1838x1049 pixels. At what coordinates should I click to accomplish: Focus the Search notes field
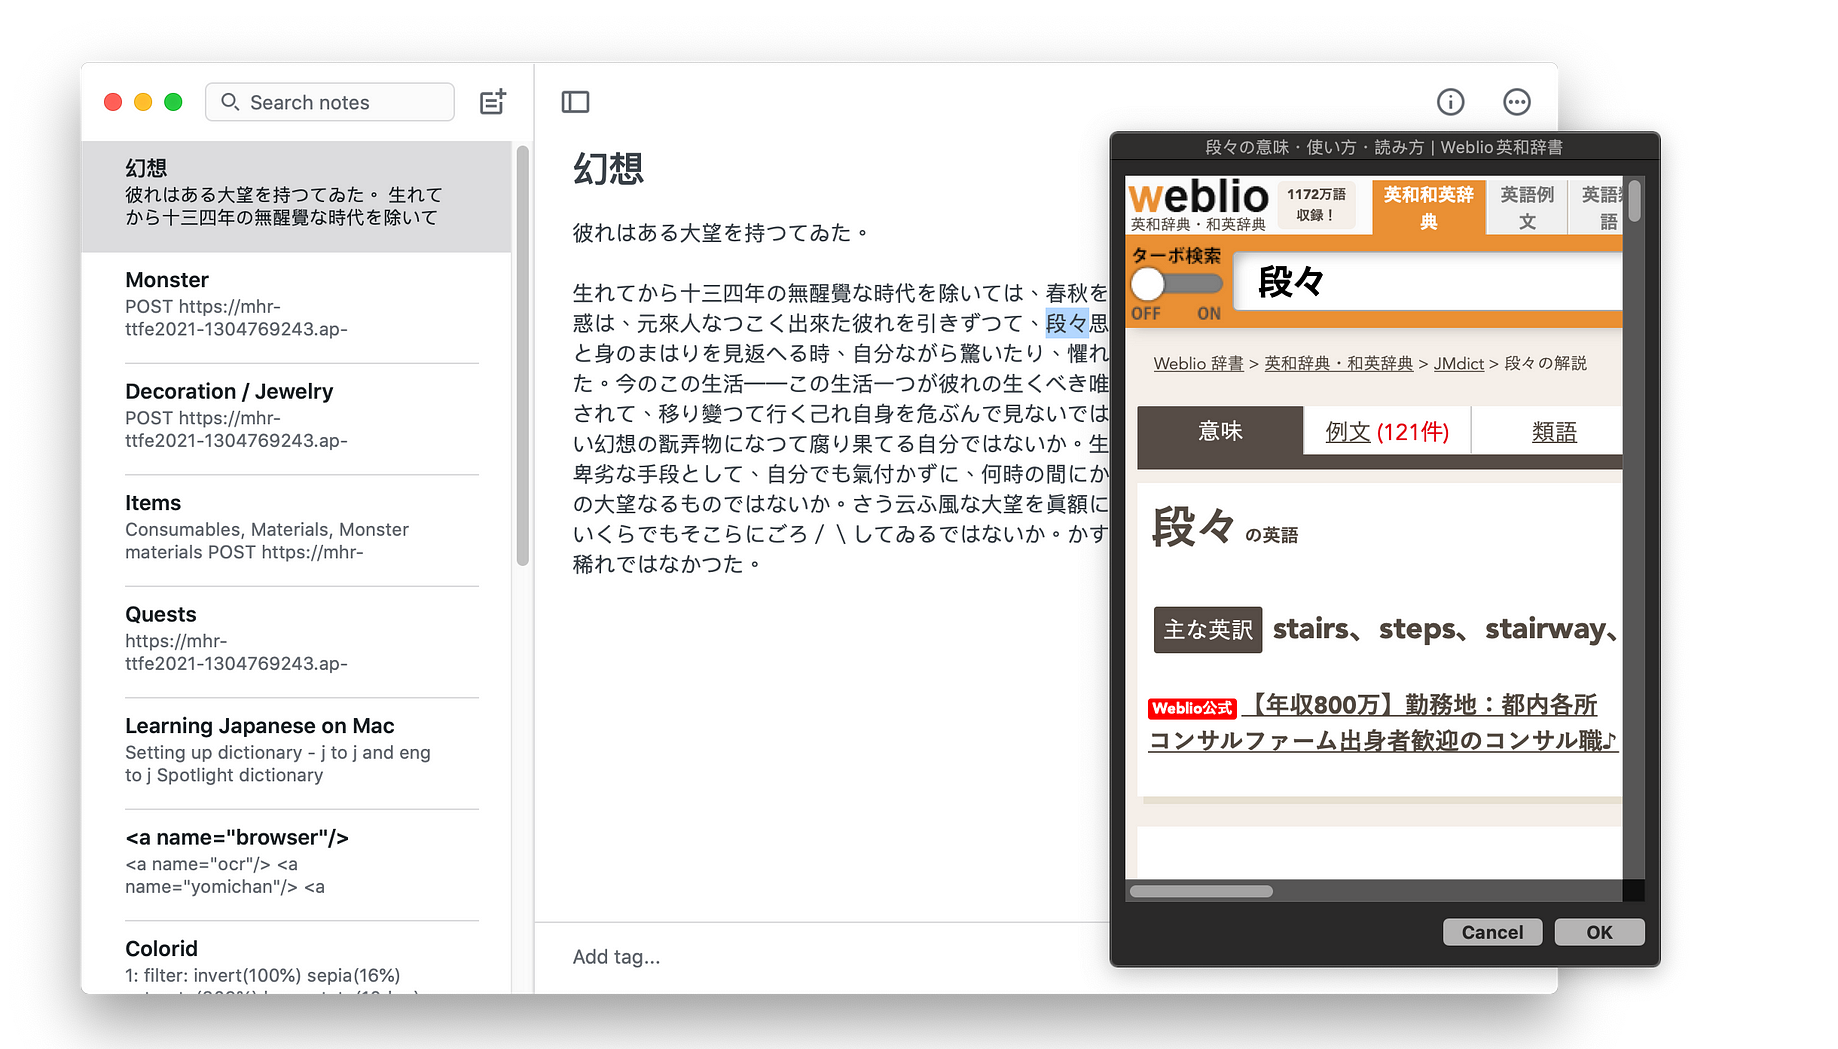[330, 102]
